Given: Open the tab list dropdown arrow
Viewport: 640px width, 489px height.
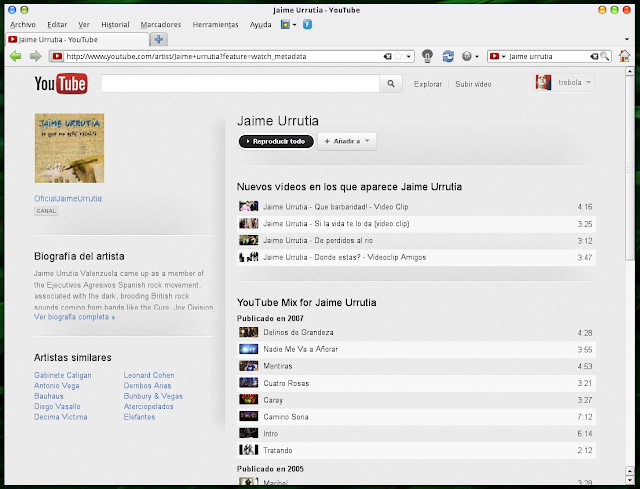Looking at the screenshot, I should (627, 39).
